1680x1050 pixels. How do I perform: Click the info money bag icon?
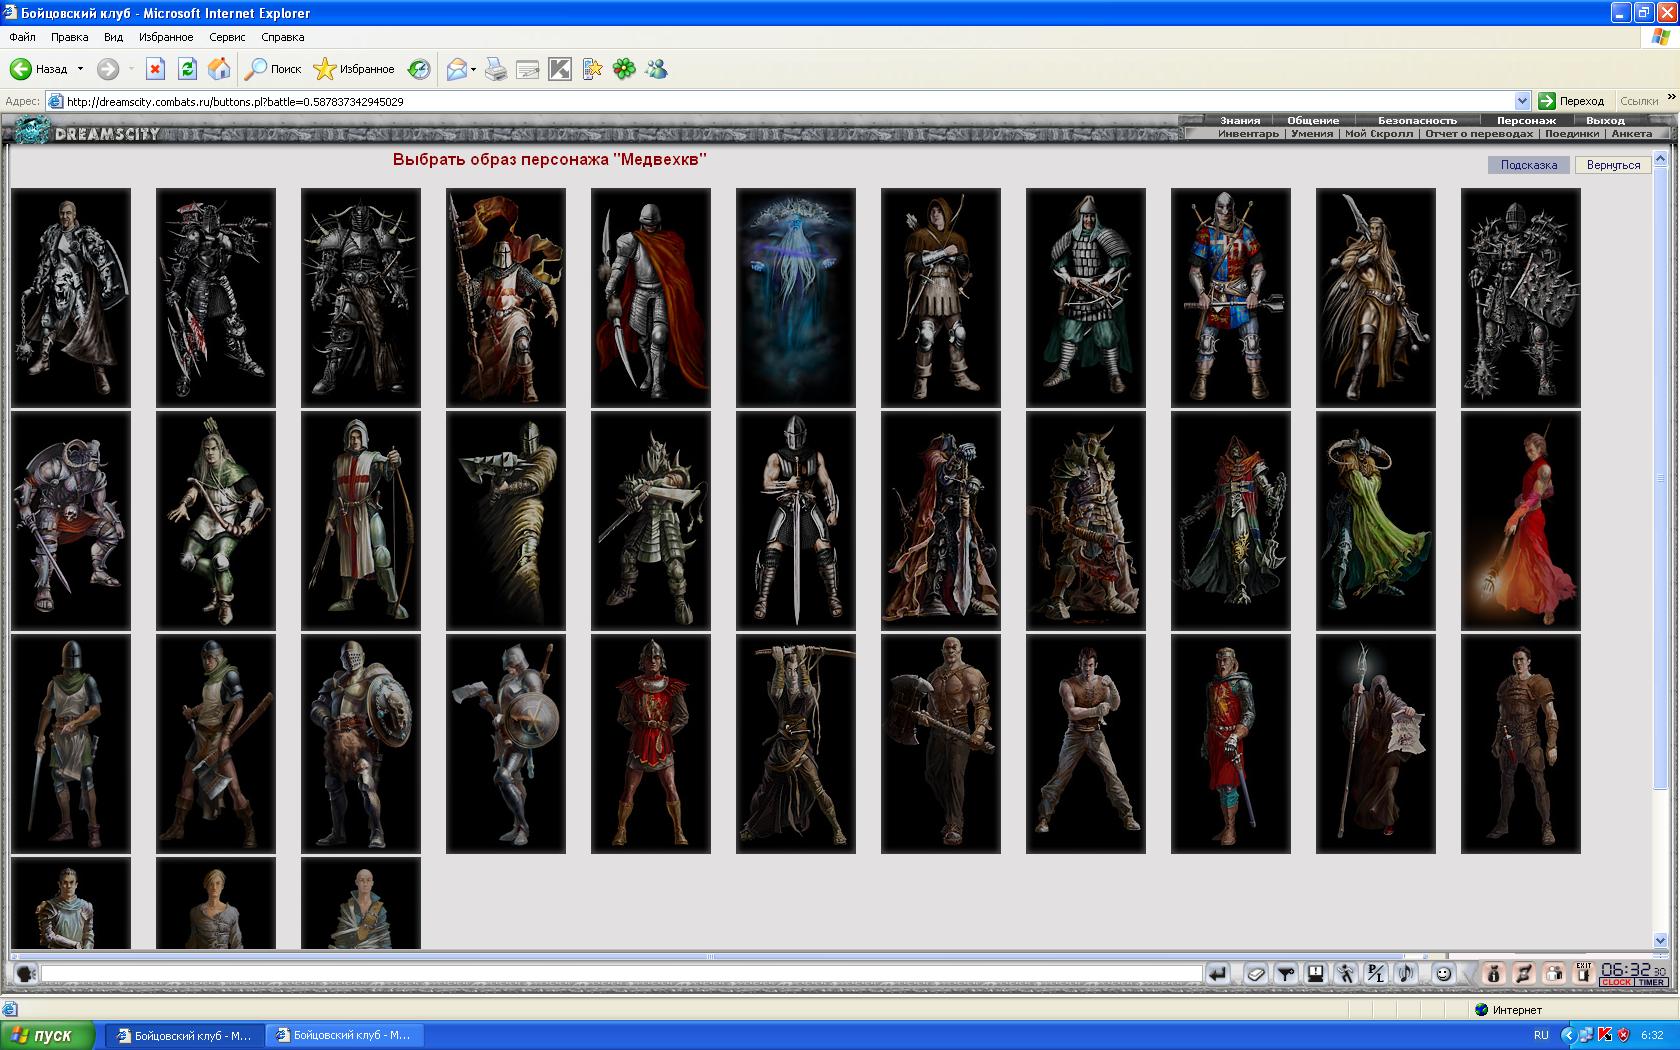1493,973
